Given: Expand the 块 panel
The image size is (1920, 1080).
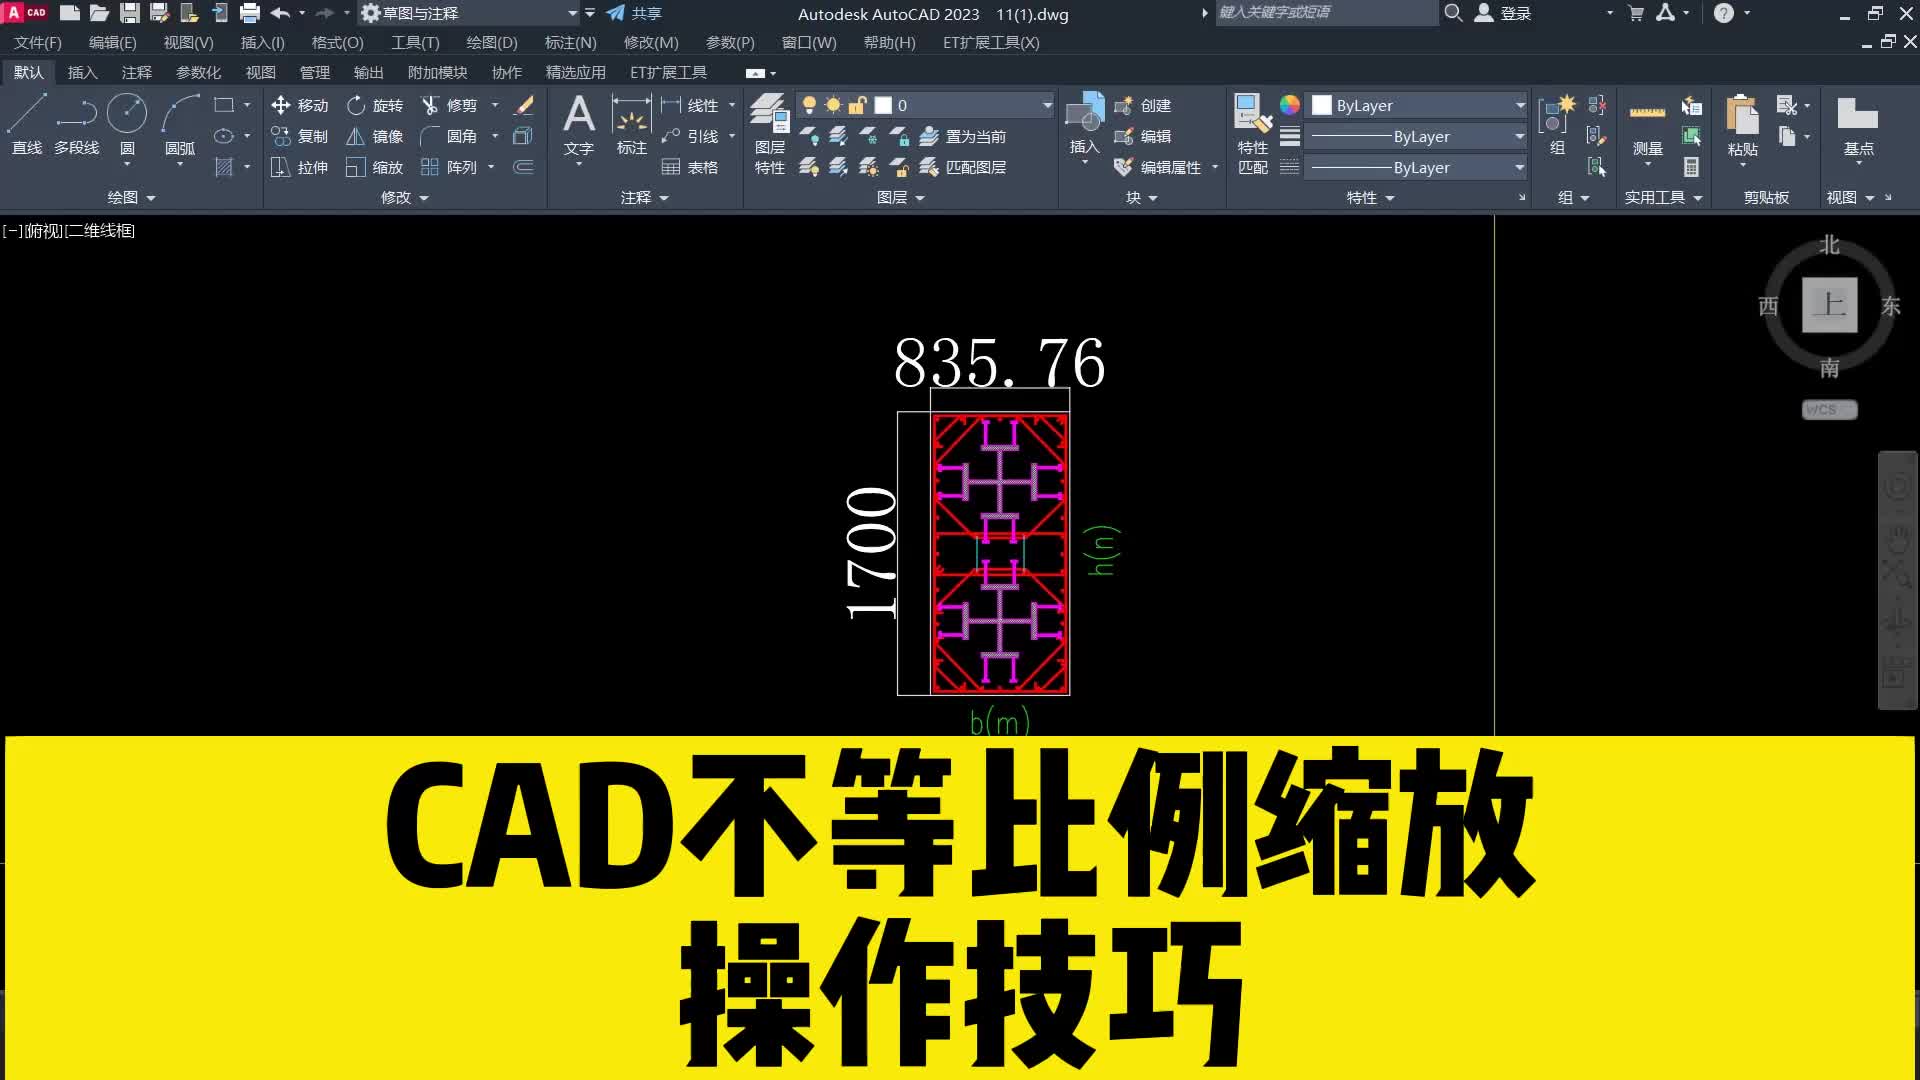Looking at the screenshot, I should 1142,198.
